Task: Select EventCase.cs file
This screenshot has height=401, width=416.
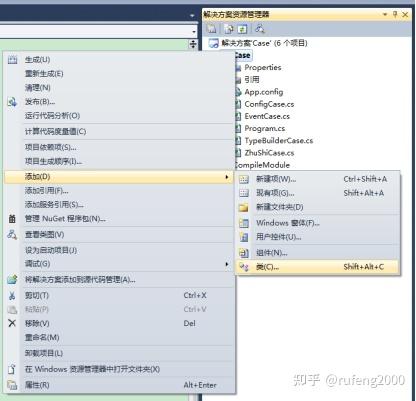Action: pyautogui.click(x=267, y=116)
